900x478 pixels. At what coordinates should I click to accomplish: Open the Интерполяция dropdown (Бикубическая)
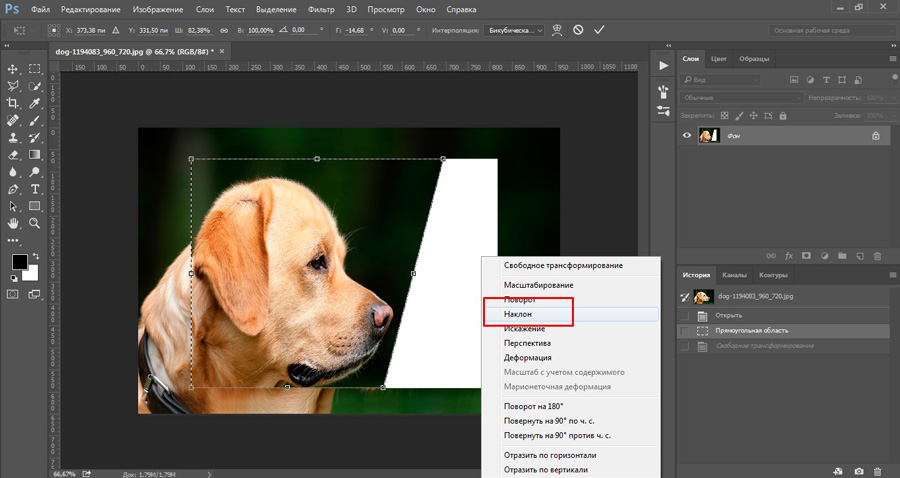click(x=515, y=30)
